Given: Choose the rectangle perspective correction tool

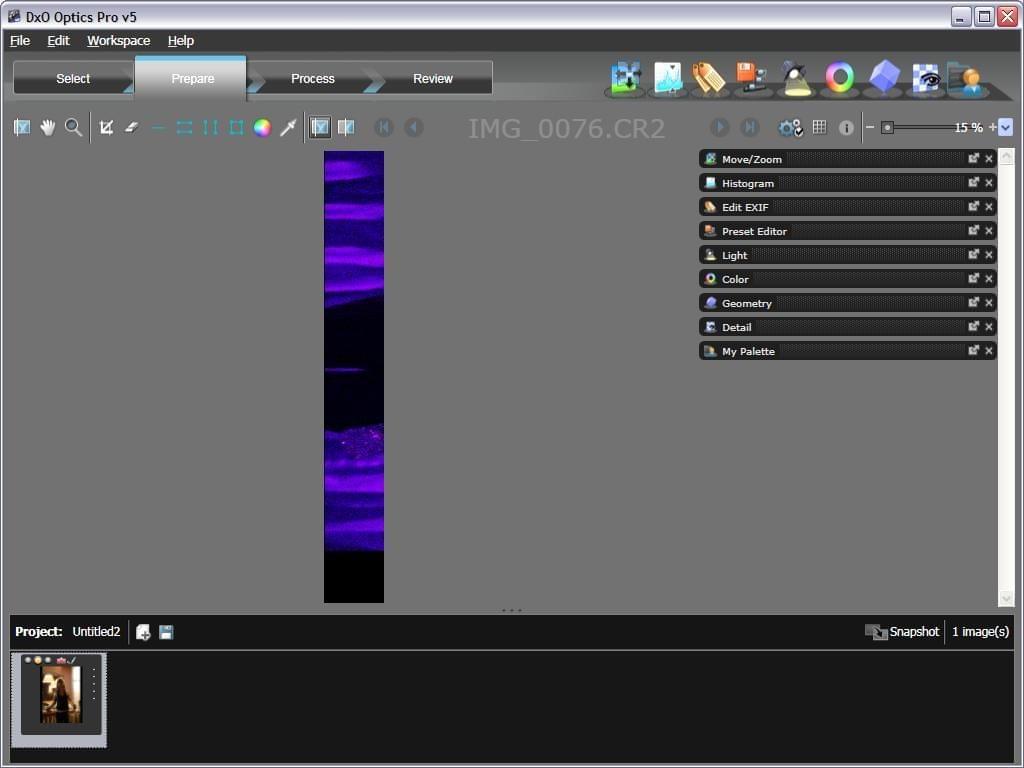Looking at the screenshot, I should tap(236, 127).
